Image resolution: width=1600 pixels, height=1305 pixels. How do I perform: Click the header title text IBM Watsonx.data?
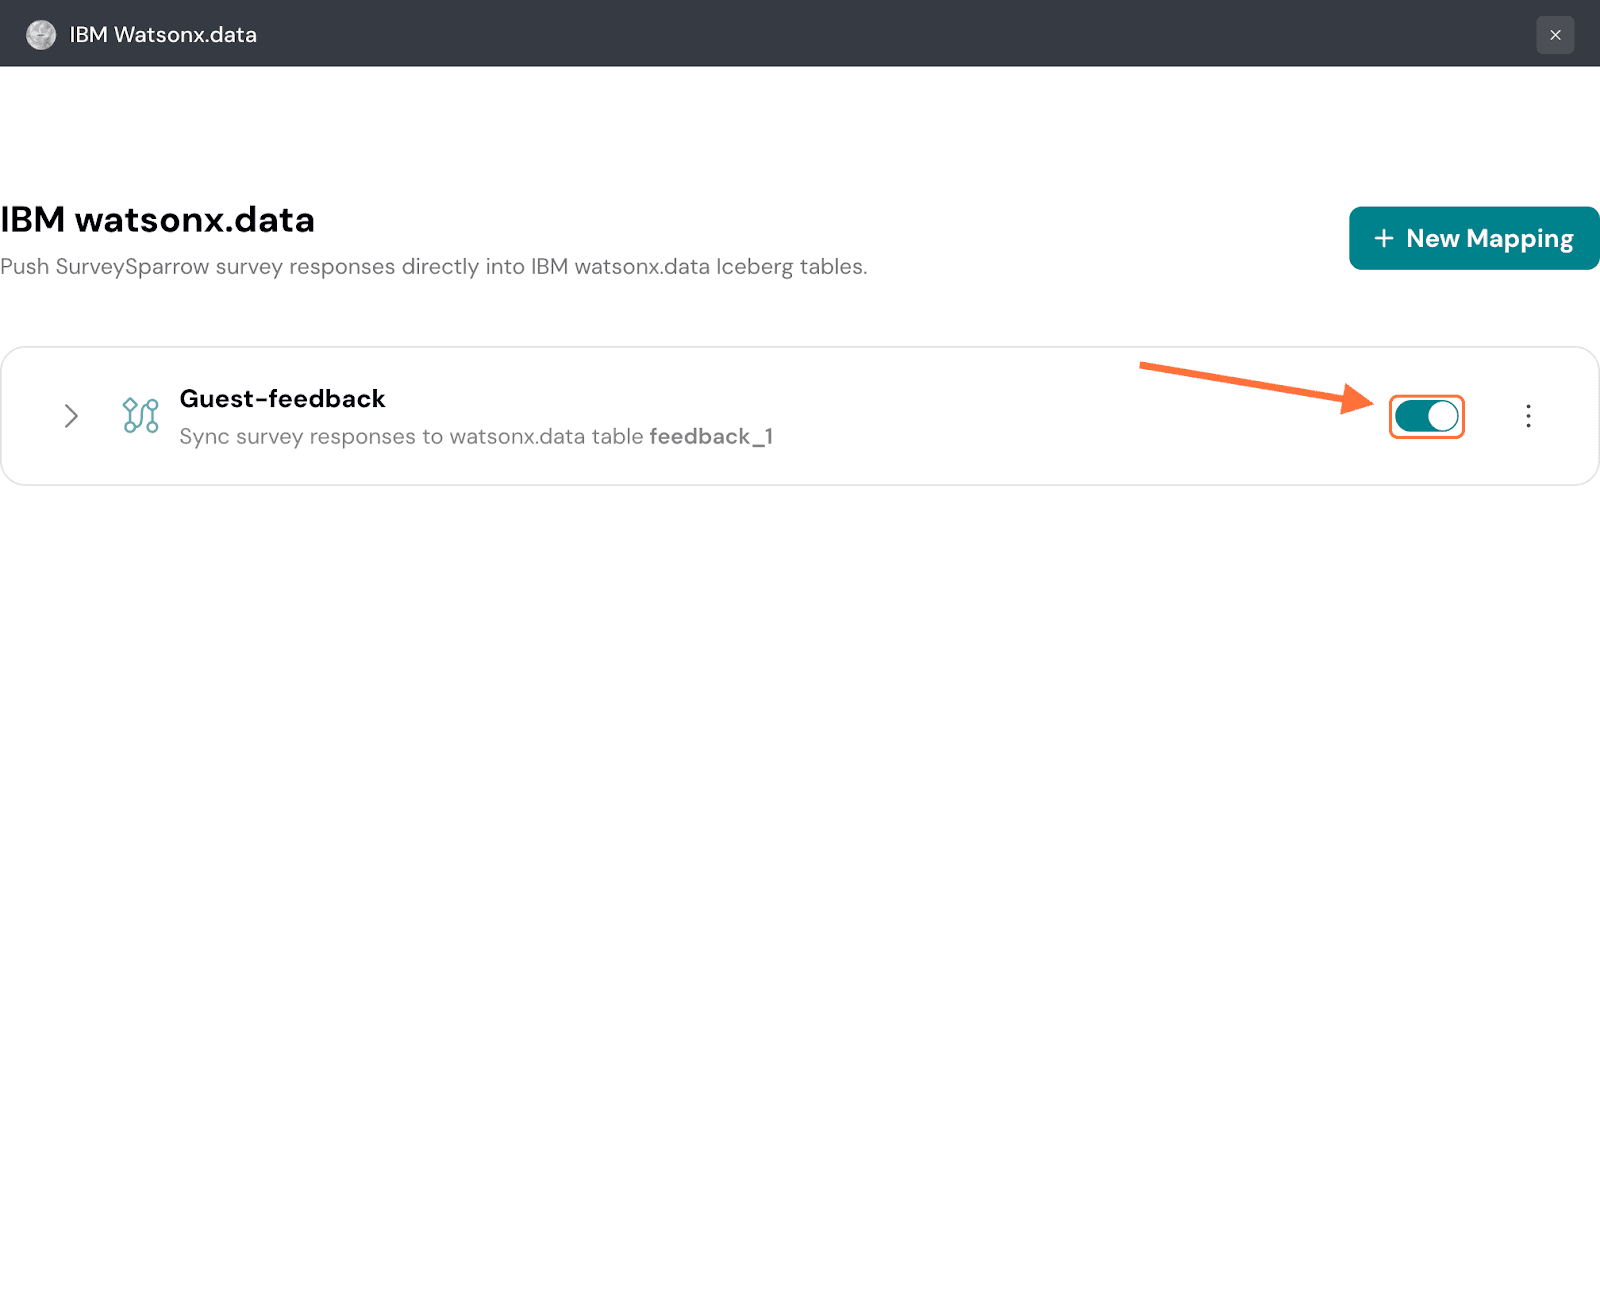[x=163, y=35]
